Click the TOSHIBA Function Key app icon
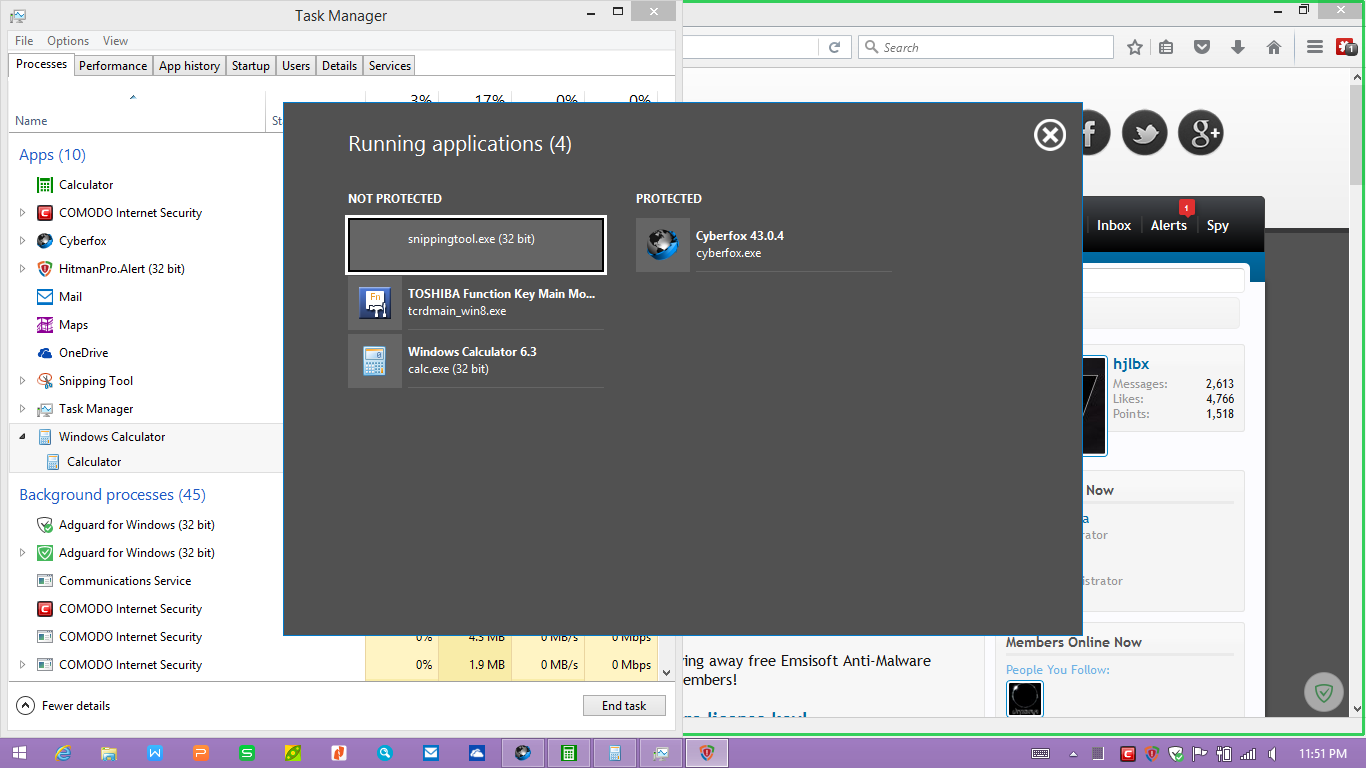This screenshot has height=768, width=1366. pos(374,303)
